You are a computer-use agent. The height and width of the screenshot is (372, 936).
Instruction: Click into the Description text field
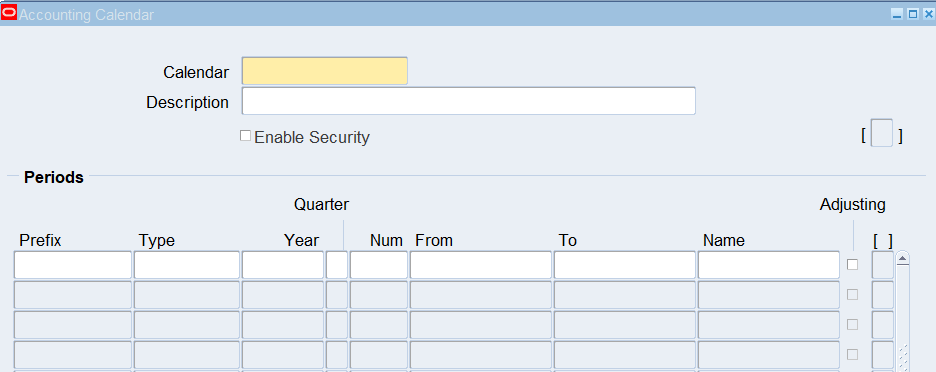pos(469,101)
